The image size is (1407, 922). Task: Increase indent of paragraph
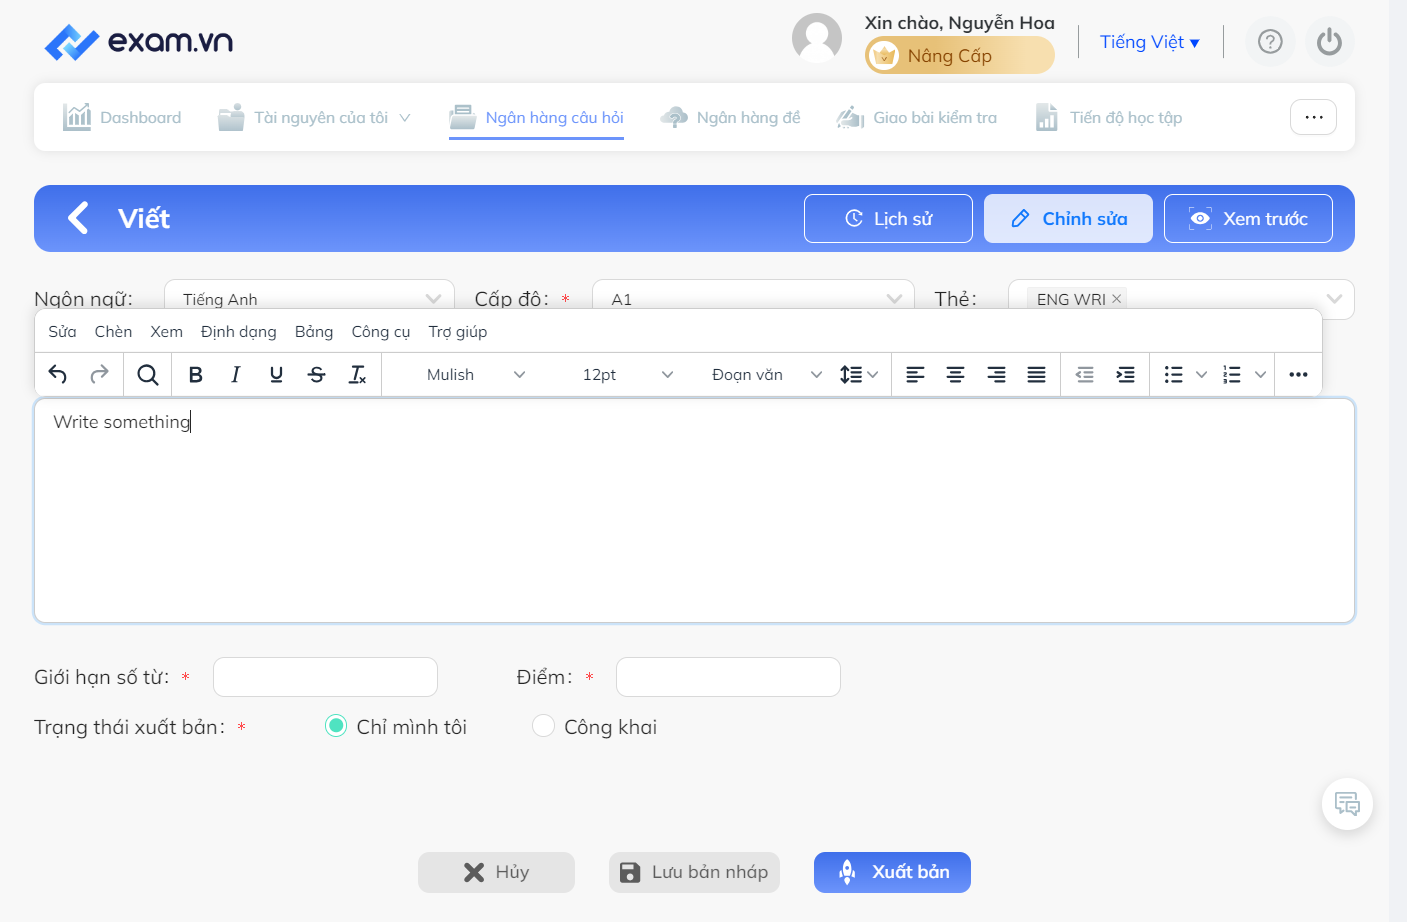click(1125, 375)
